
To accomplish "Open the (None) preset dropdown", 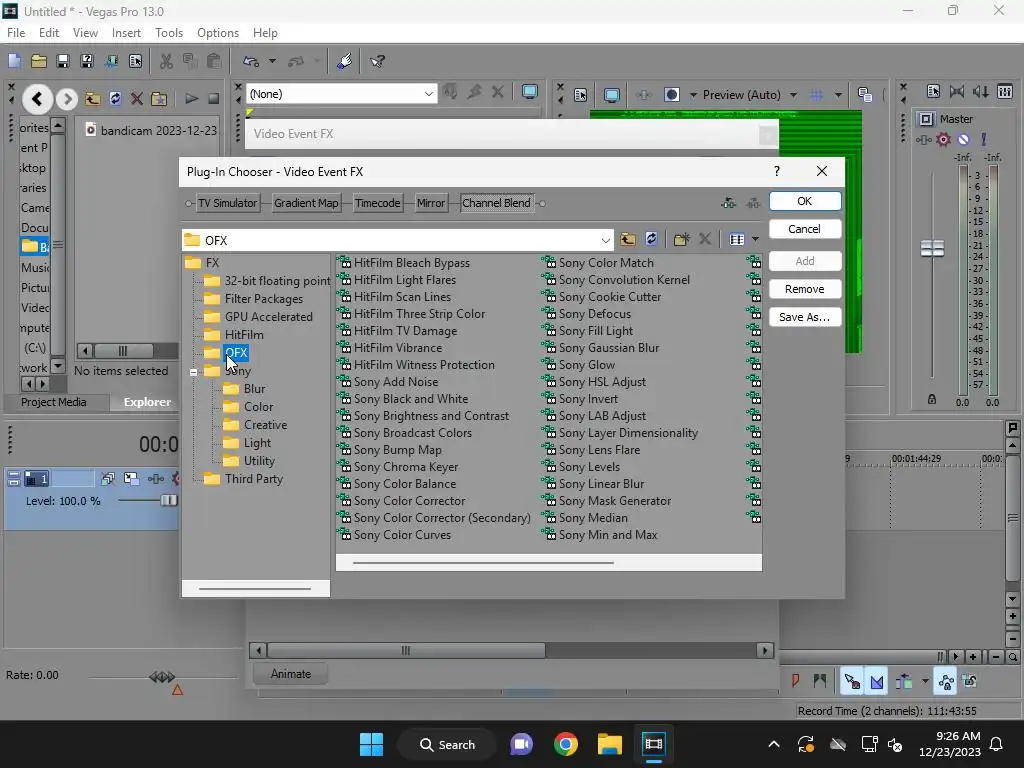I will [428, 94].
